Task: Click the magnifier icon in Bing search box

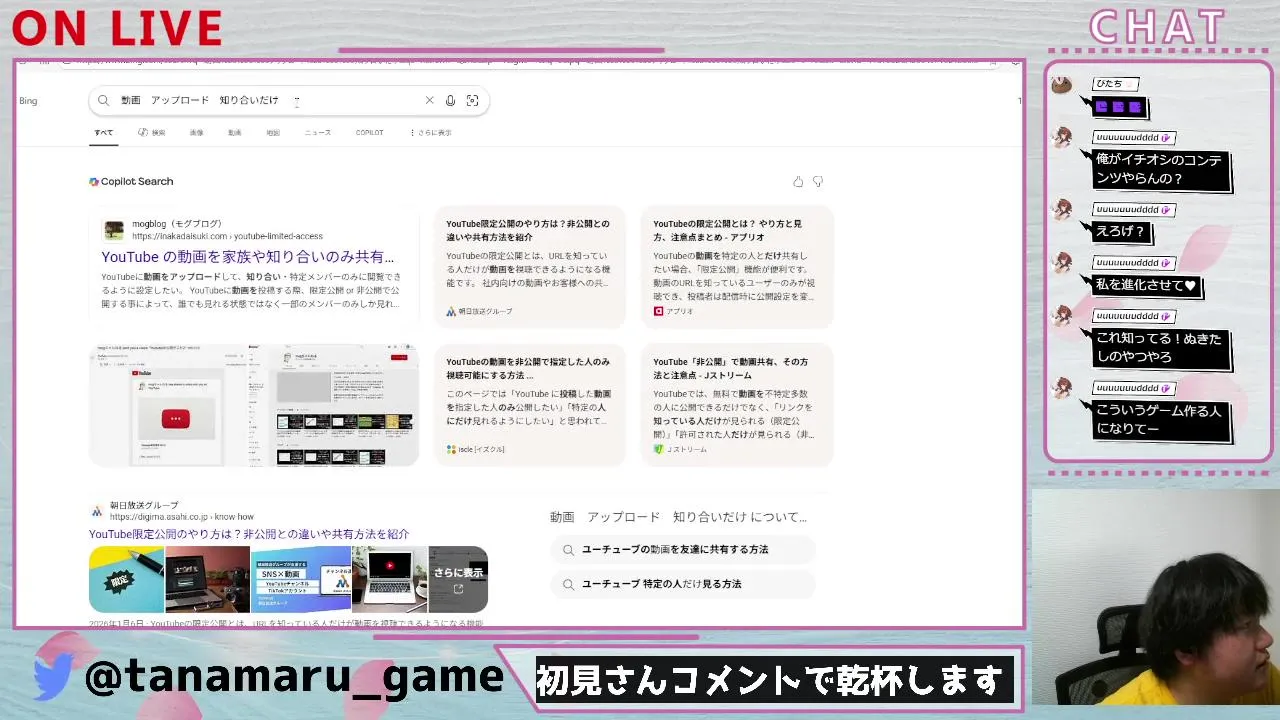Action: [103, 101]
